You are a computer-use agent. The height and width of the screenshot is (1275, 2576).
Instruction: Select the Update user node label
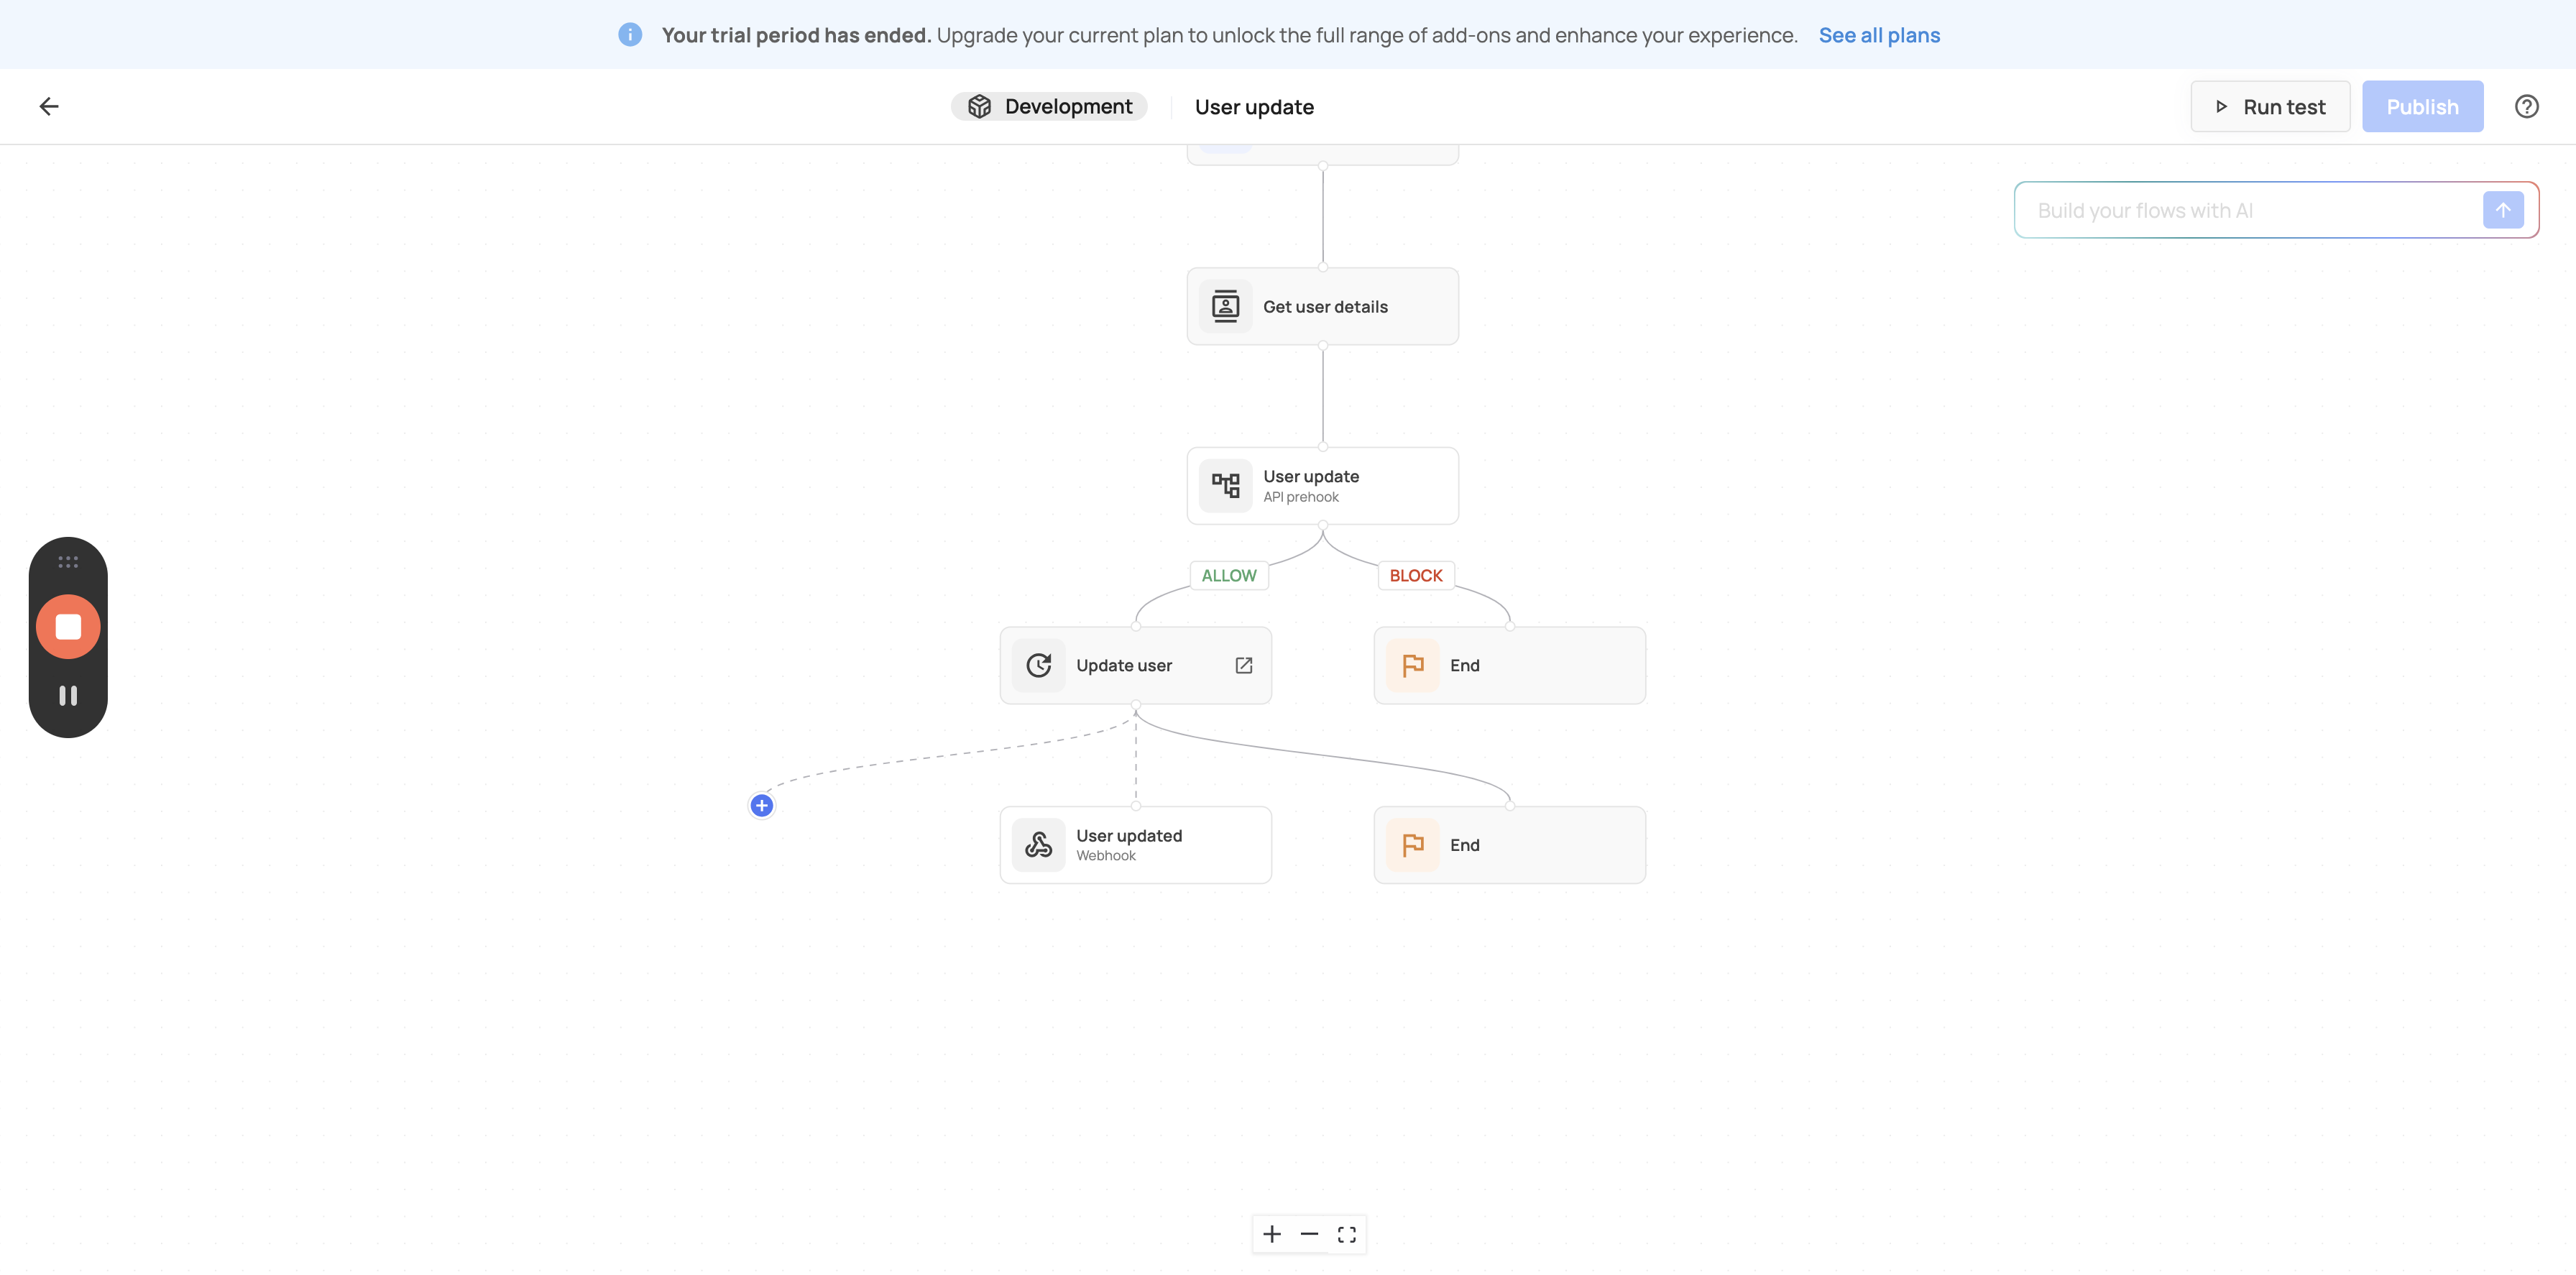(x=1124, y=665)
